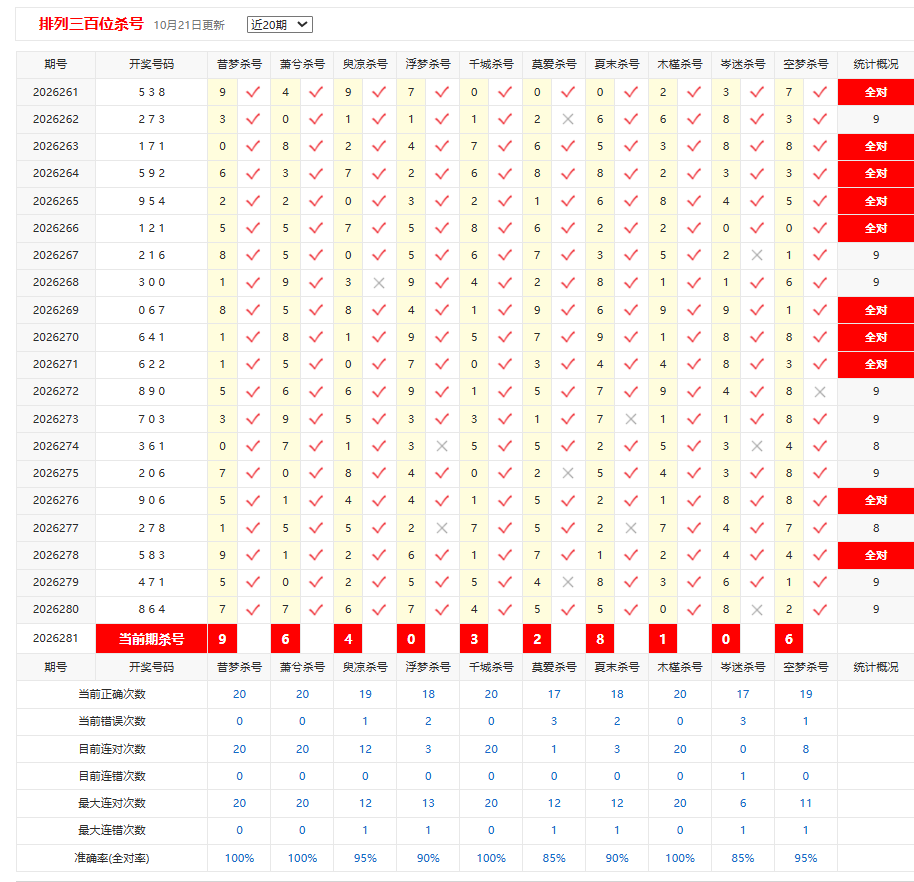Click the period number 2026281

[55, 638]
